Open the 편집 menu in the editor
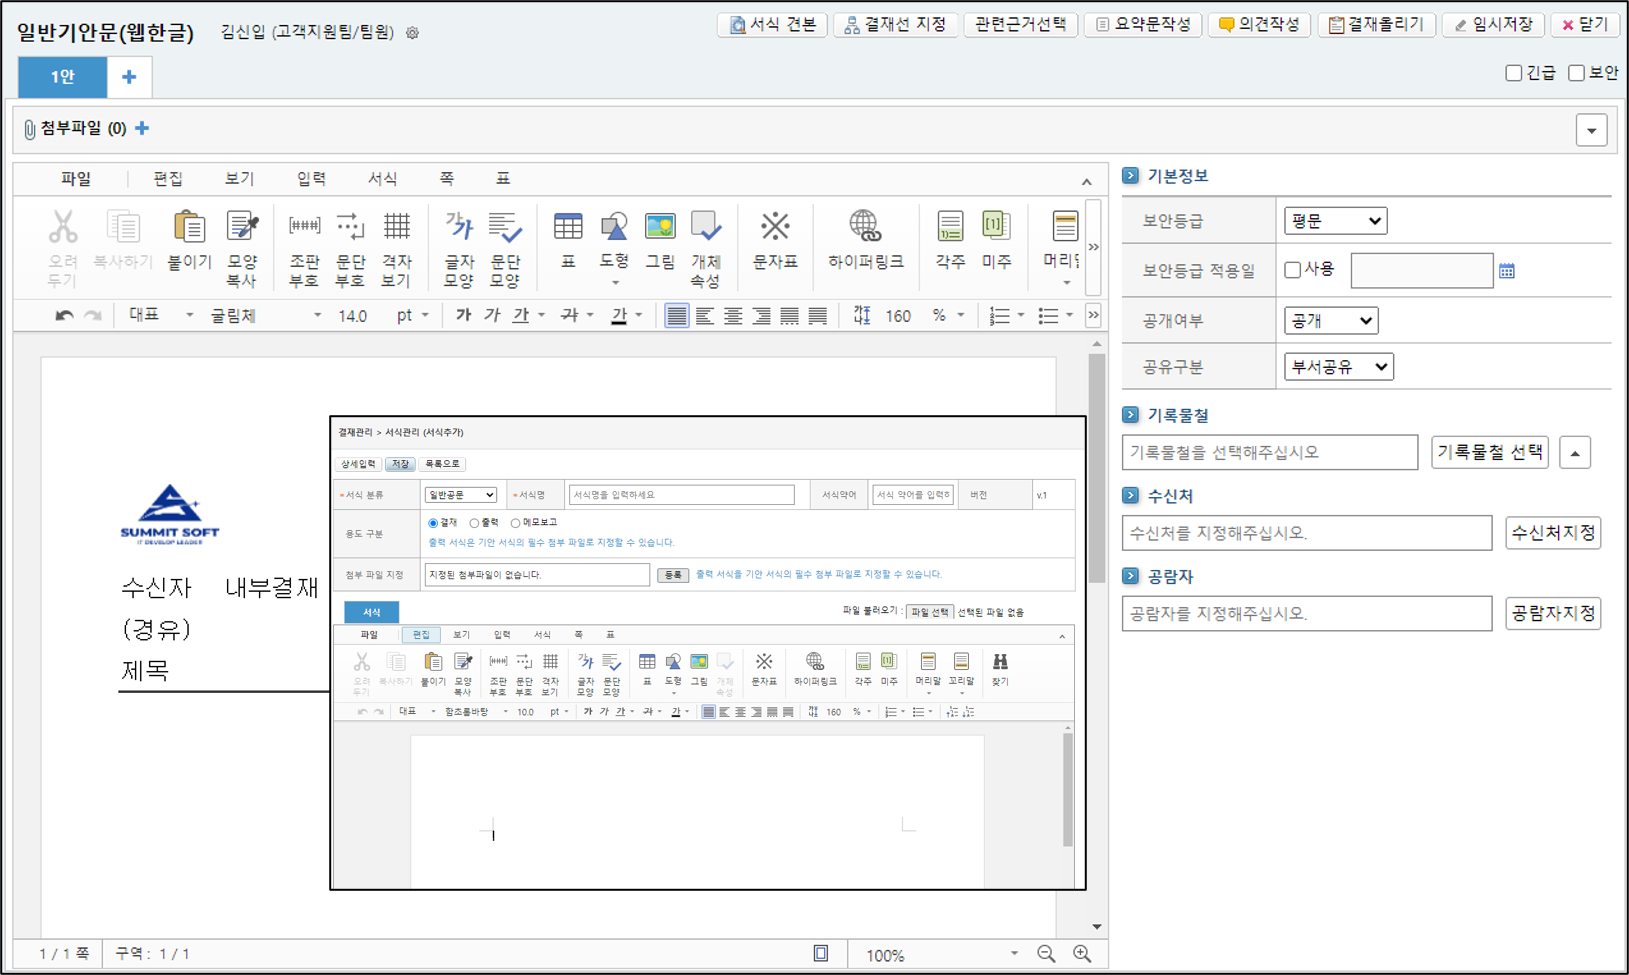 pos(168,179)
